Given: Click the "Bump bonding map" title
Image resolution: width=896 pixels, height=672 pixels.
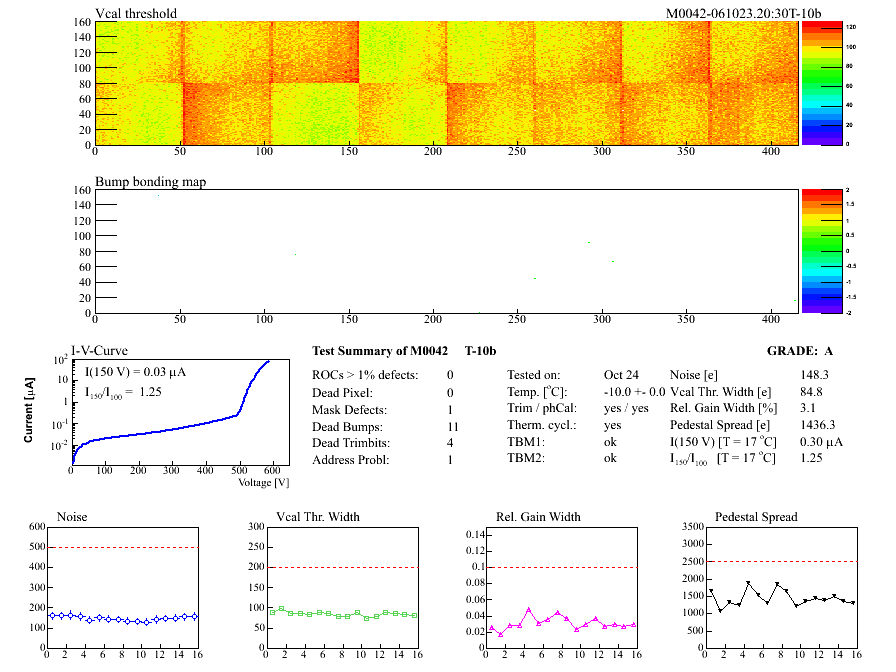Looking at the screenshot, I should [150, 182].
